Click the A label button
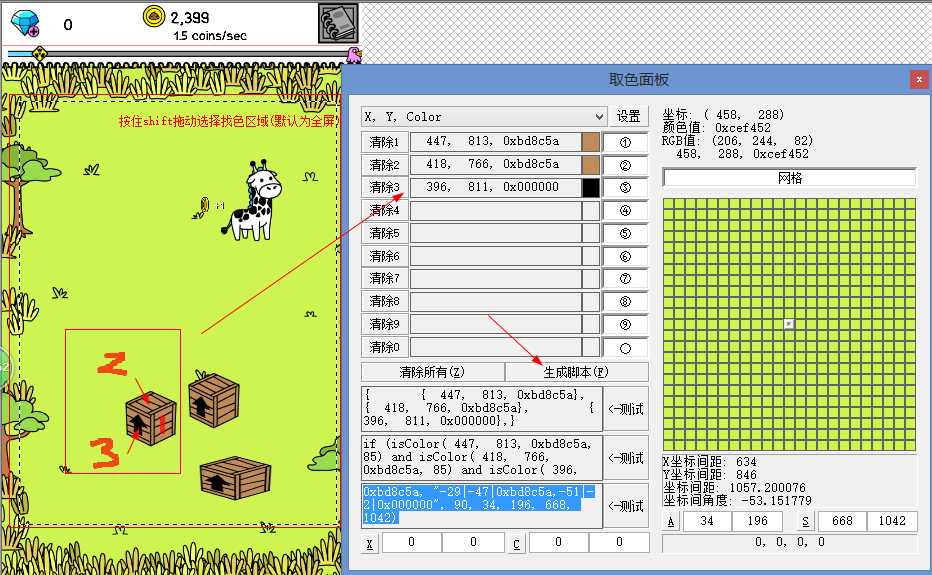932x575 pixels. pyautogui.click(x=671, y=521)
